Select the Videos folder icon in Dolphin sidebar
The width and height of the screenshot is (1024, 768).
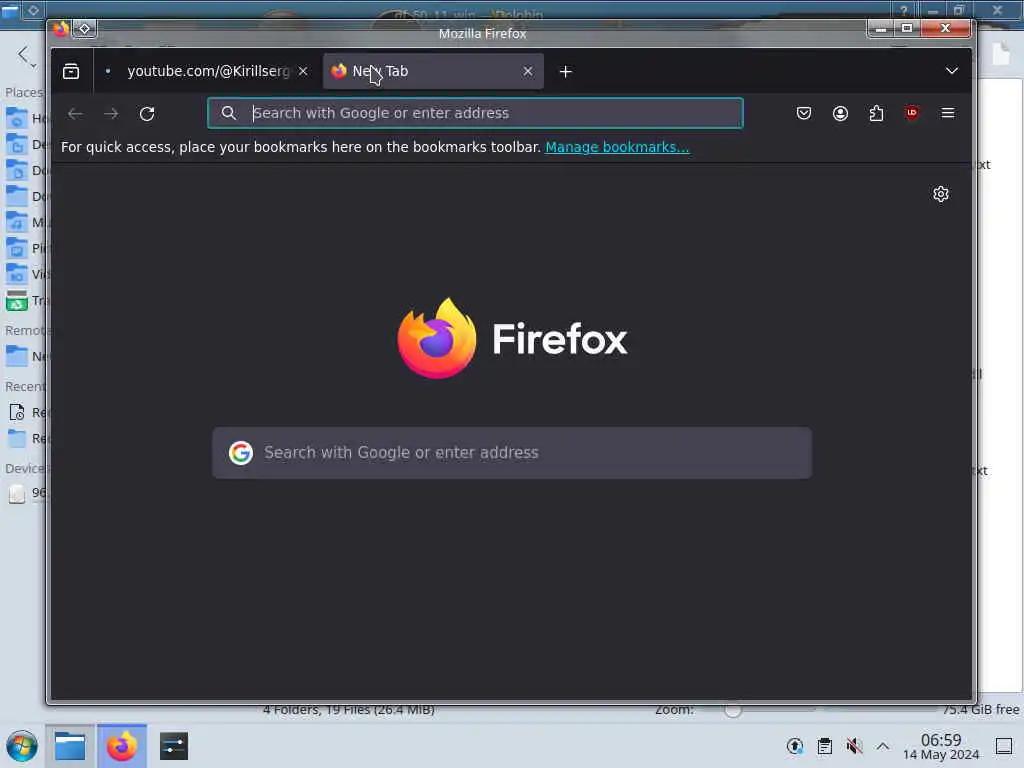16,274
